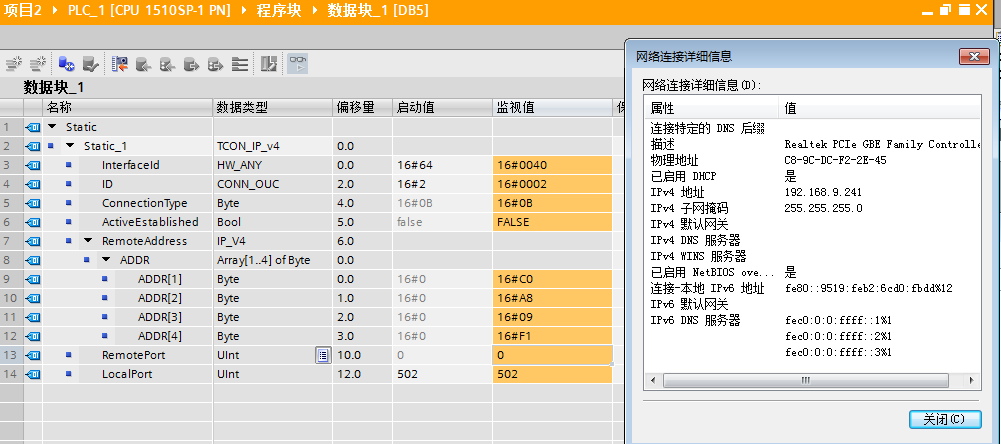Image resolution: width=1001 pixels, height=444 pixels.
Task: Click the tag icon in the ActiveEstablished row
Action: click(x=33, y=222)
